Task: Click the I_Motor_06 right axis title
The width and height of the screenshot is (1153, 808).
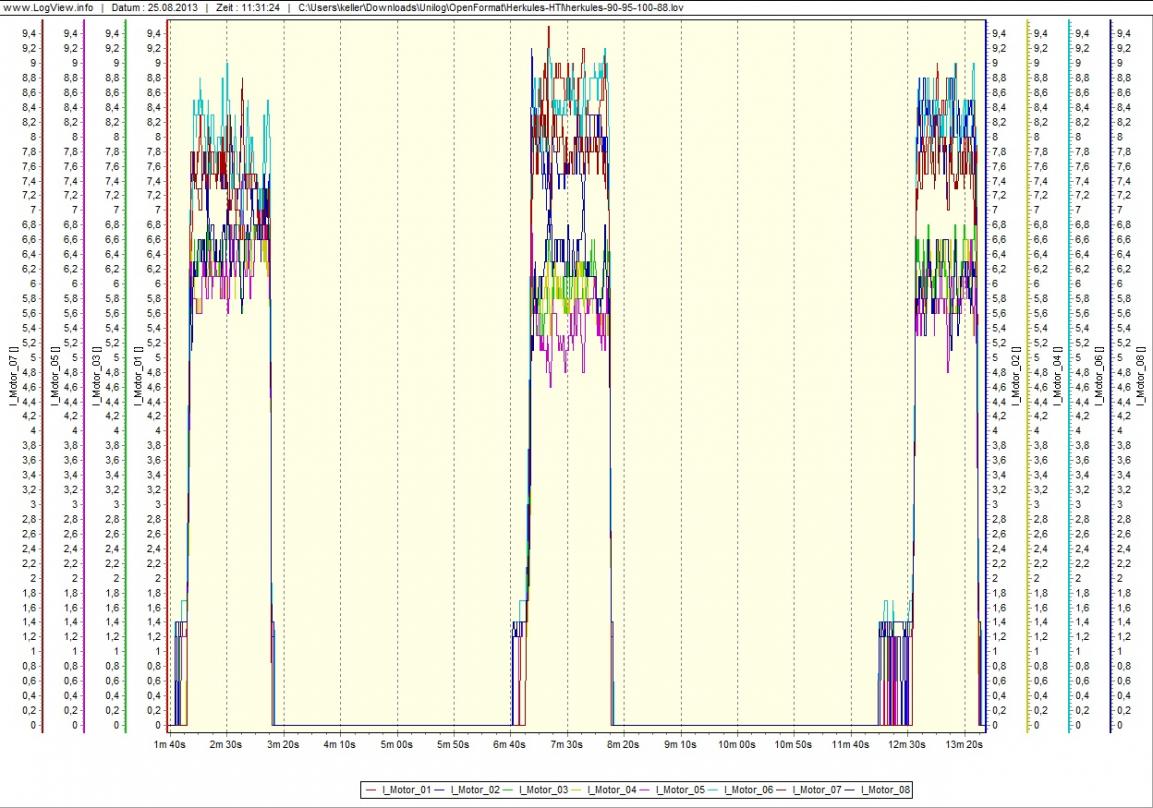Action: [1098, 378]
